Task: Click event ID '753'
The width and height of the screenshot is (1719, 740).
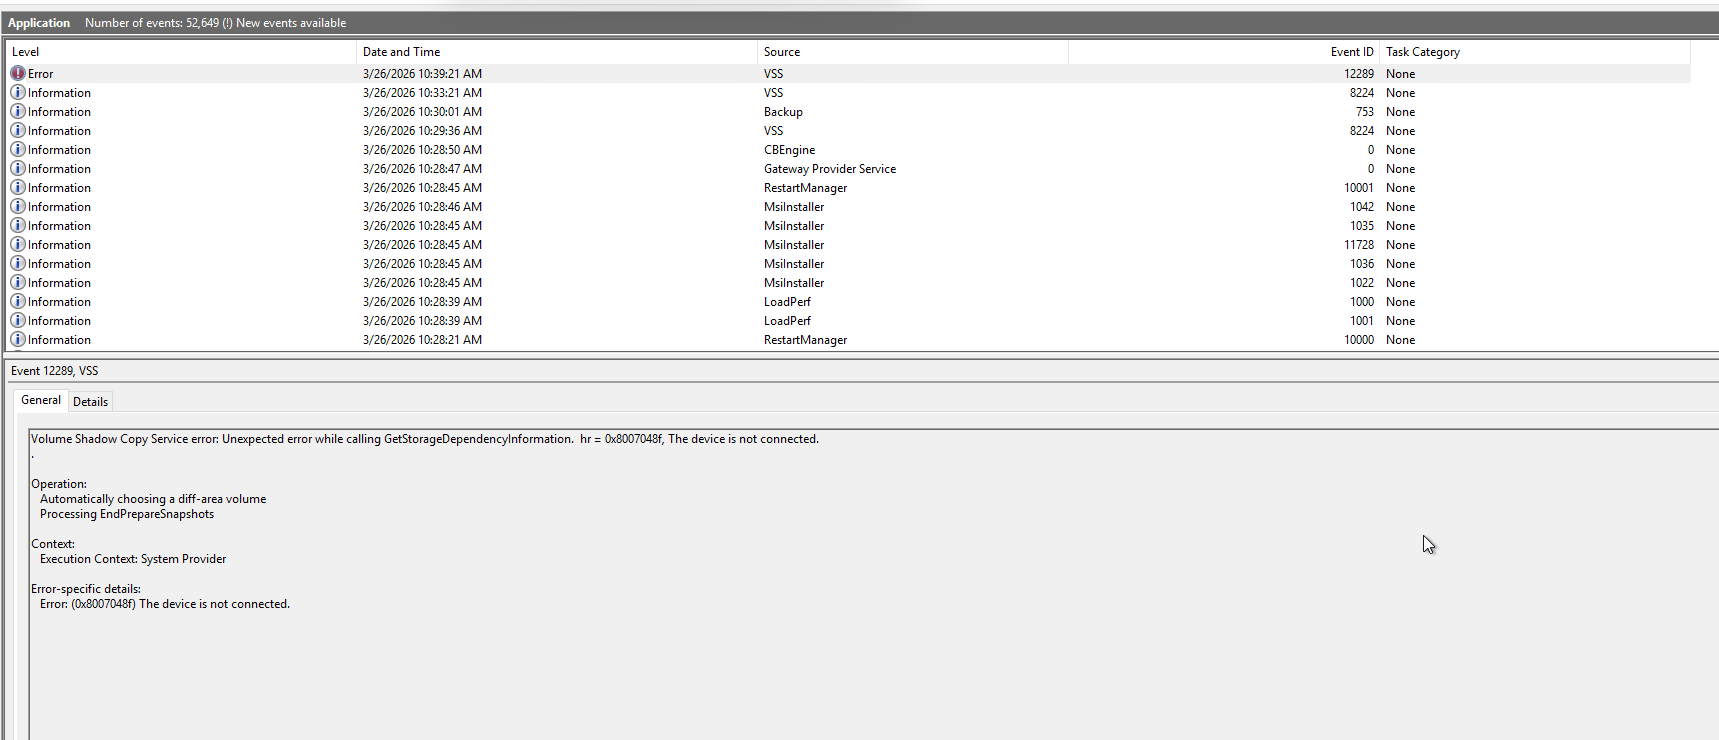Action: pyautogui.click(x=1365, y=112)
